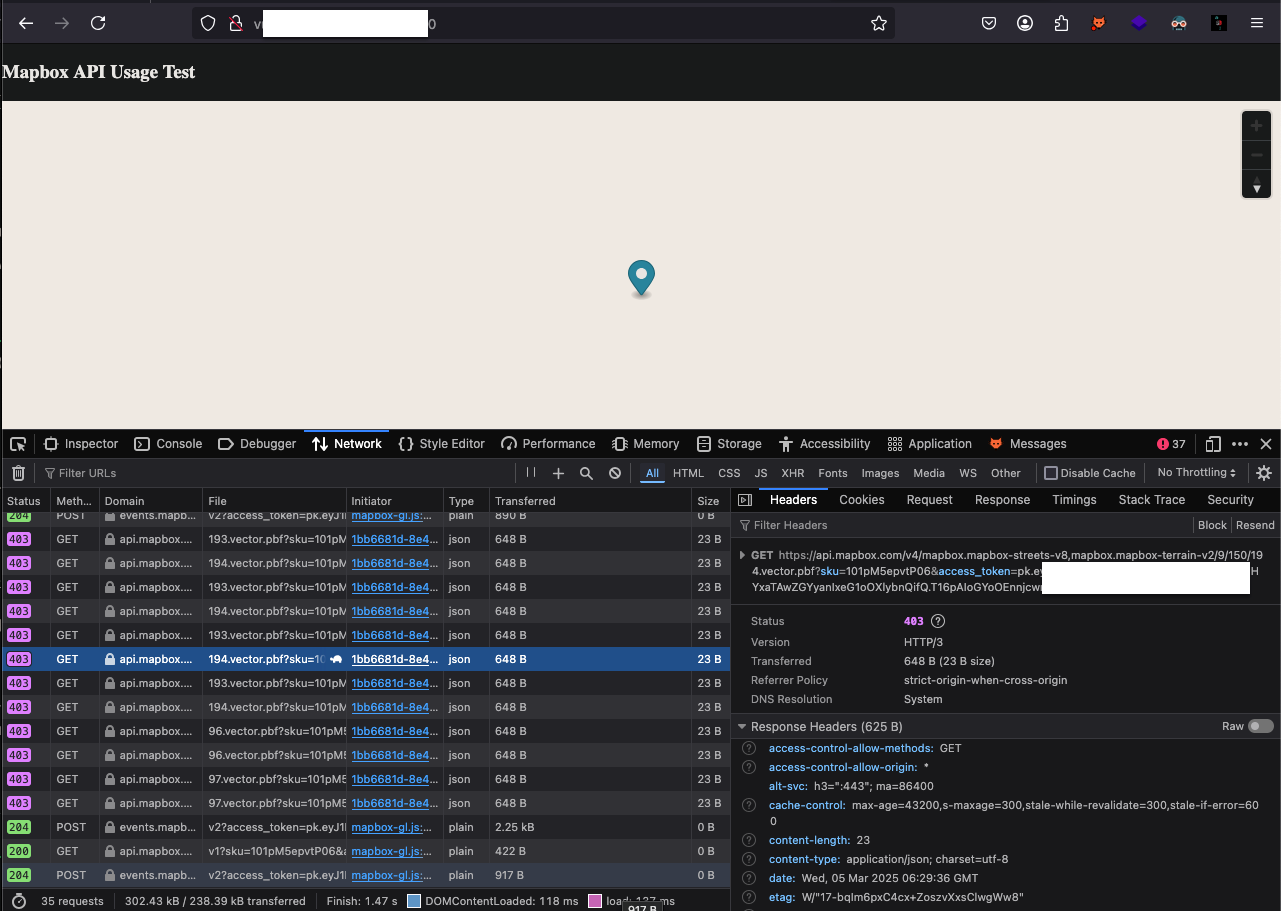Open the performance analysis stopwatch icon
This screenshot has height=911, width=1281.
[x=18, y=901]
